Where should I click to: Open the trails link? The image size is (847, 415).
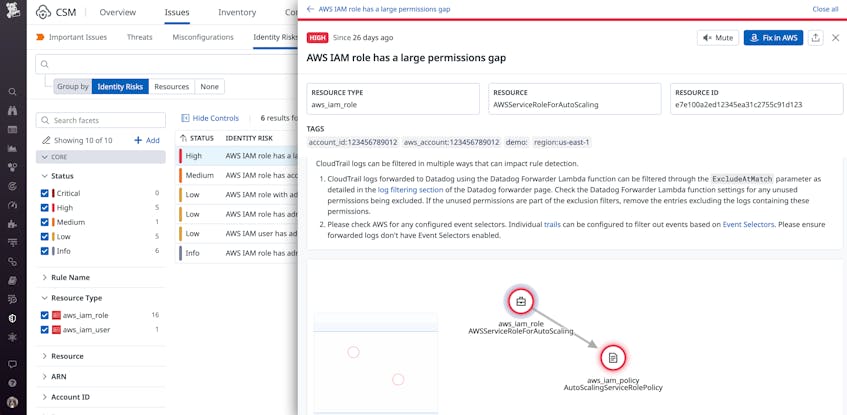coord(552,224)
